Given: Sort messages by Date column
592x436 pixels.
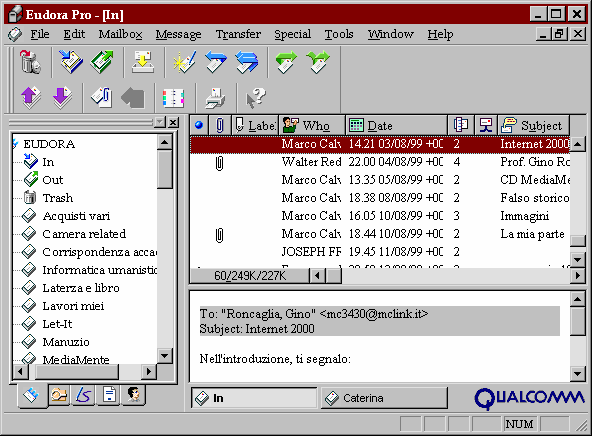Looking at the screenshot, I should point(396,125).
